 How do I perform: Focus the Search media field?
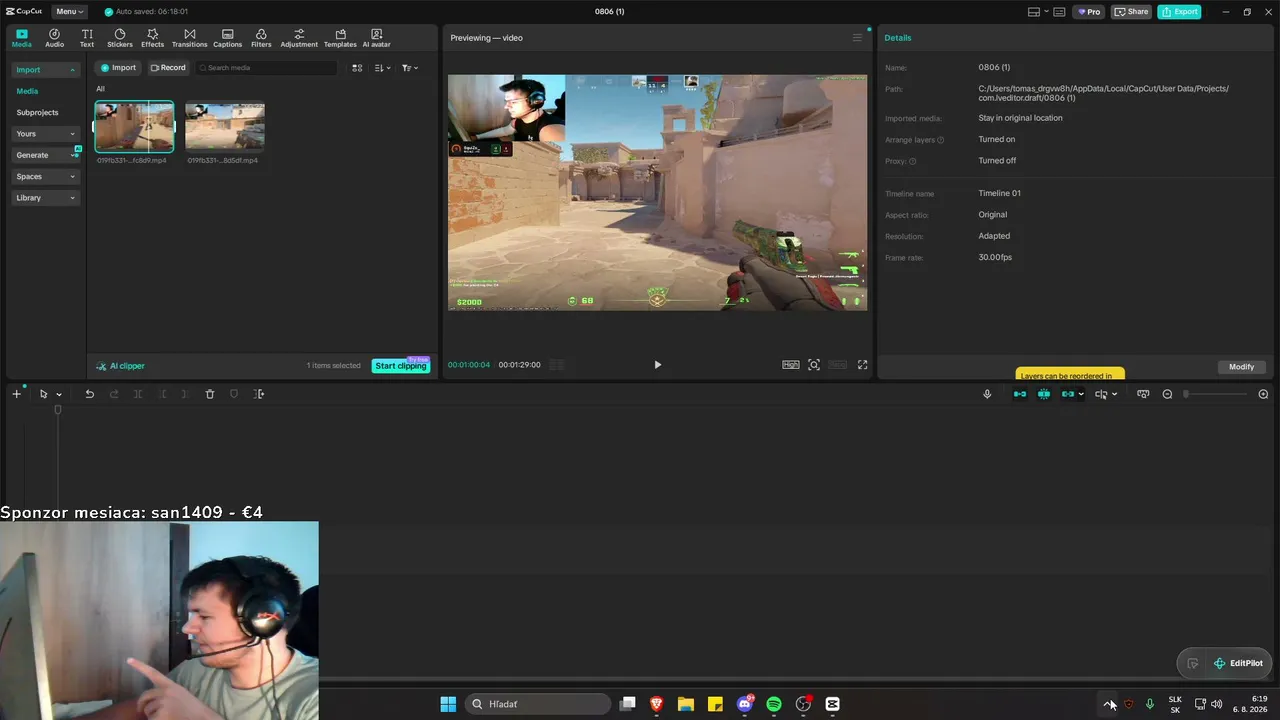click(x=266, y=68)
